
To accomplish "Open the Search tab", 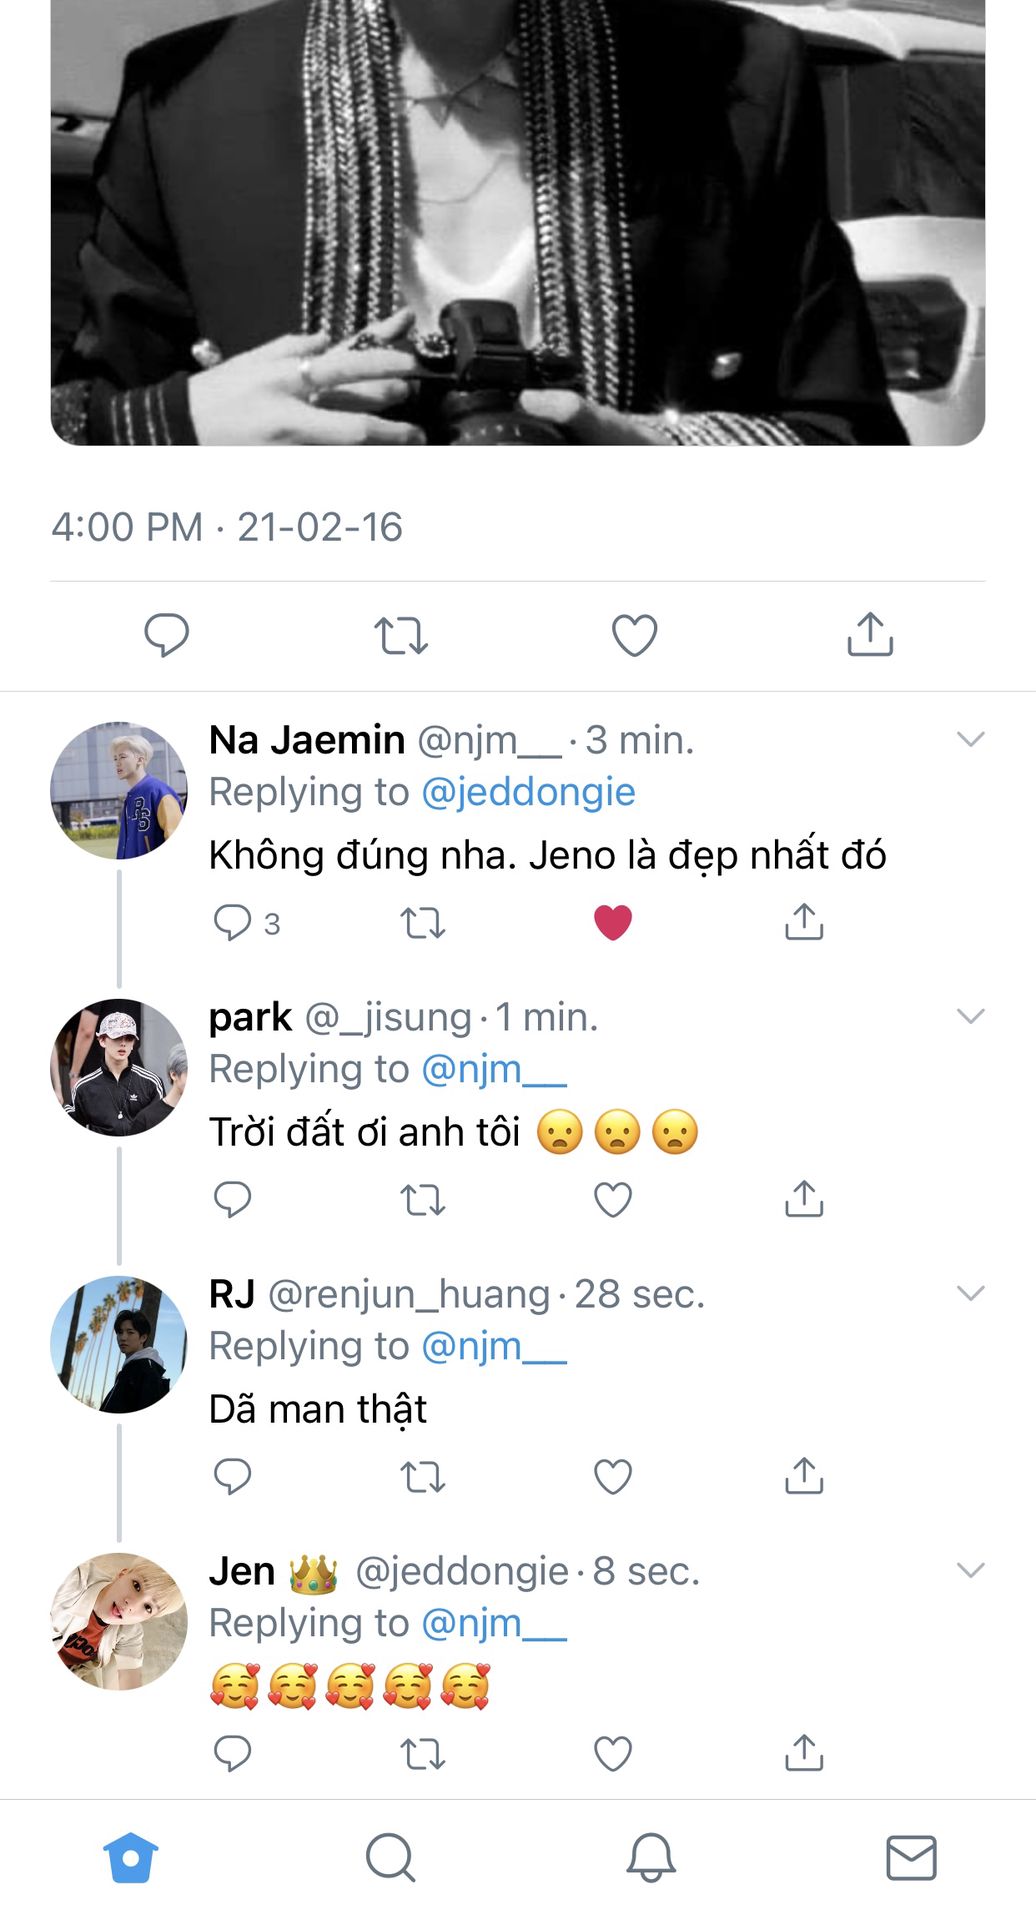I will [x=390, y=1858].
